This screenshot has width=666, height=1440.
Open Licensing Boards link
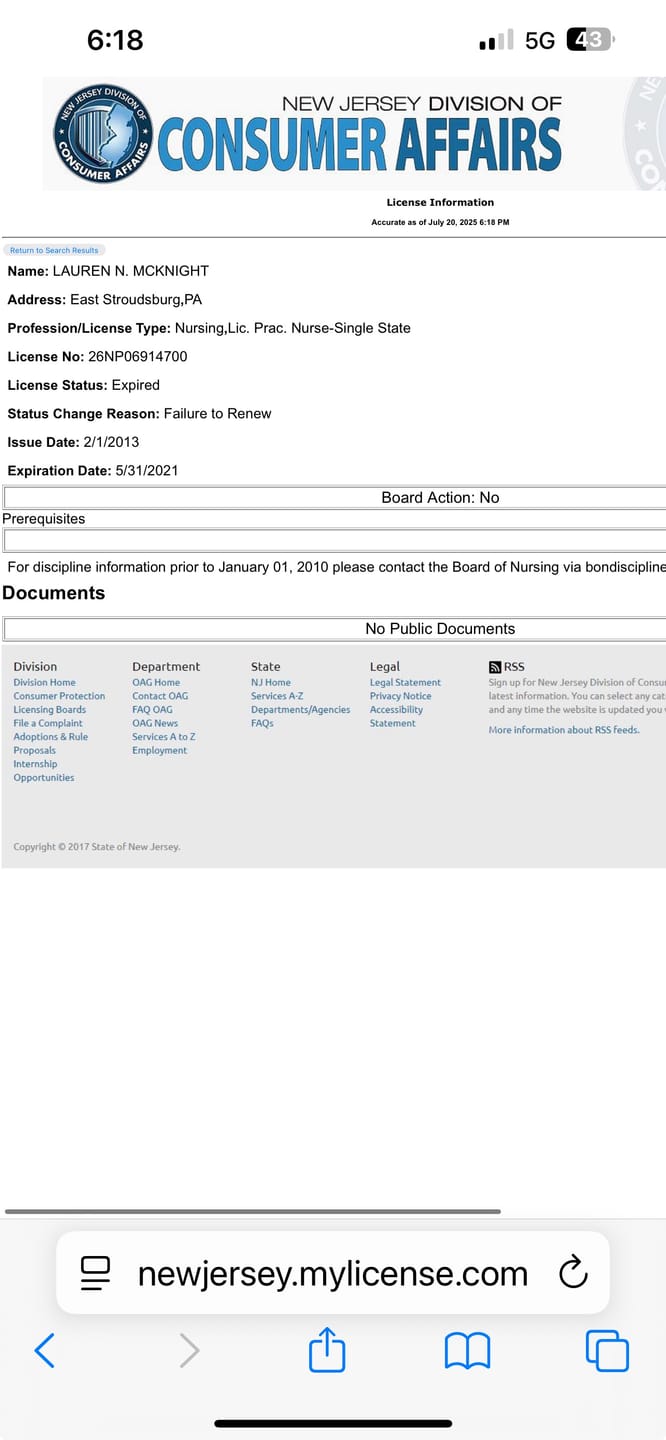(50, 710)
